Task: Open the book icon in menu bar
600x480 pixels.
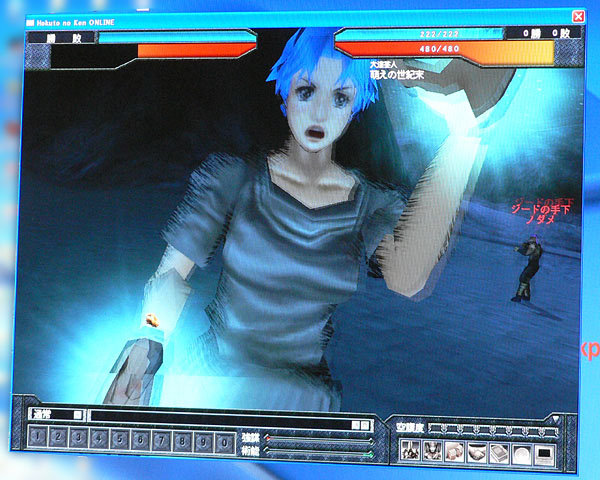Action: [499, 454]
